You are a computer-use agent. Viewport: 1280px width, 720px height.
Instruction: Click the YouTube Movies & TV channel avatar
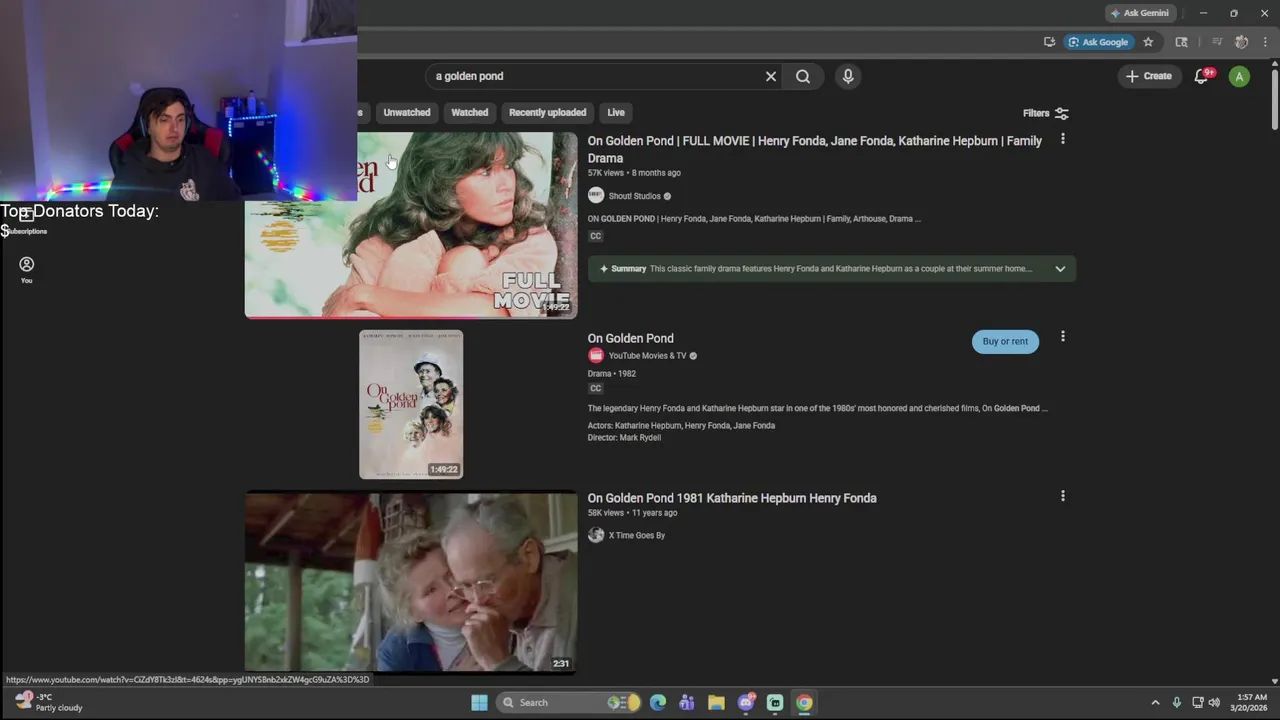[596, 356]
